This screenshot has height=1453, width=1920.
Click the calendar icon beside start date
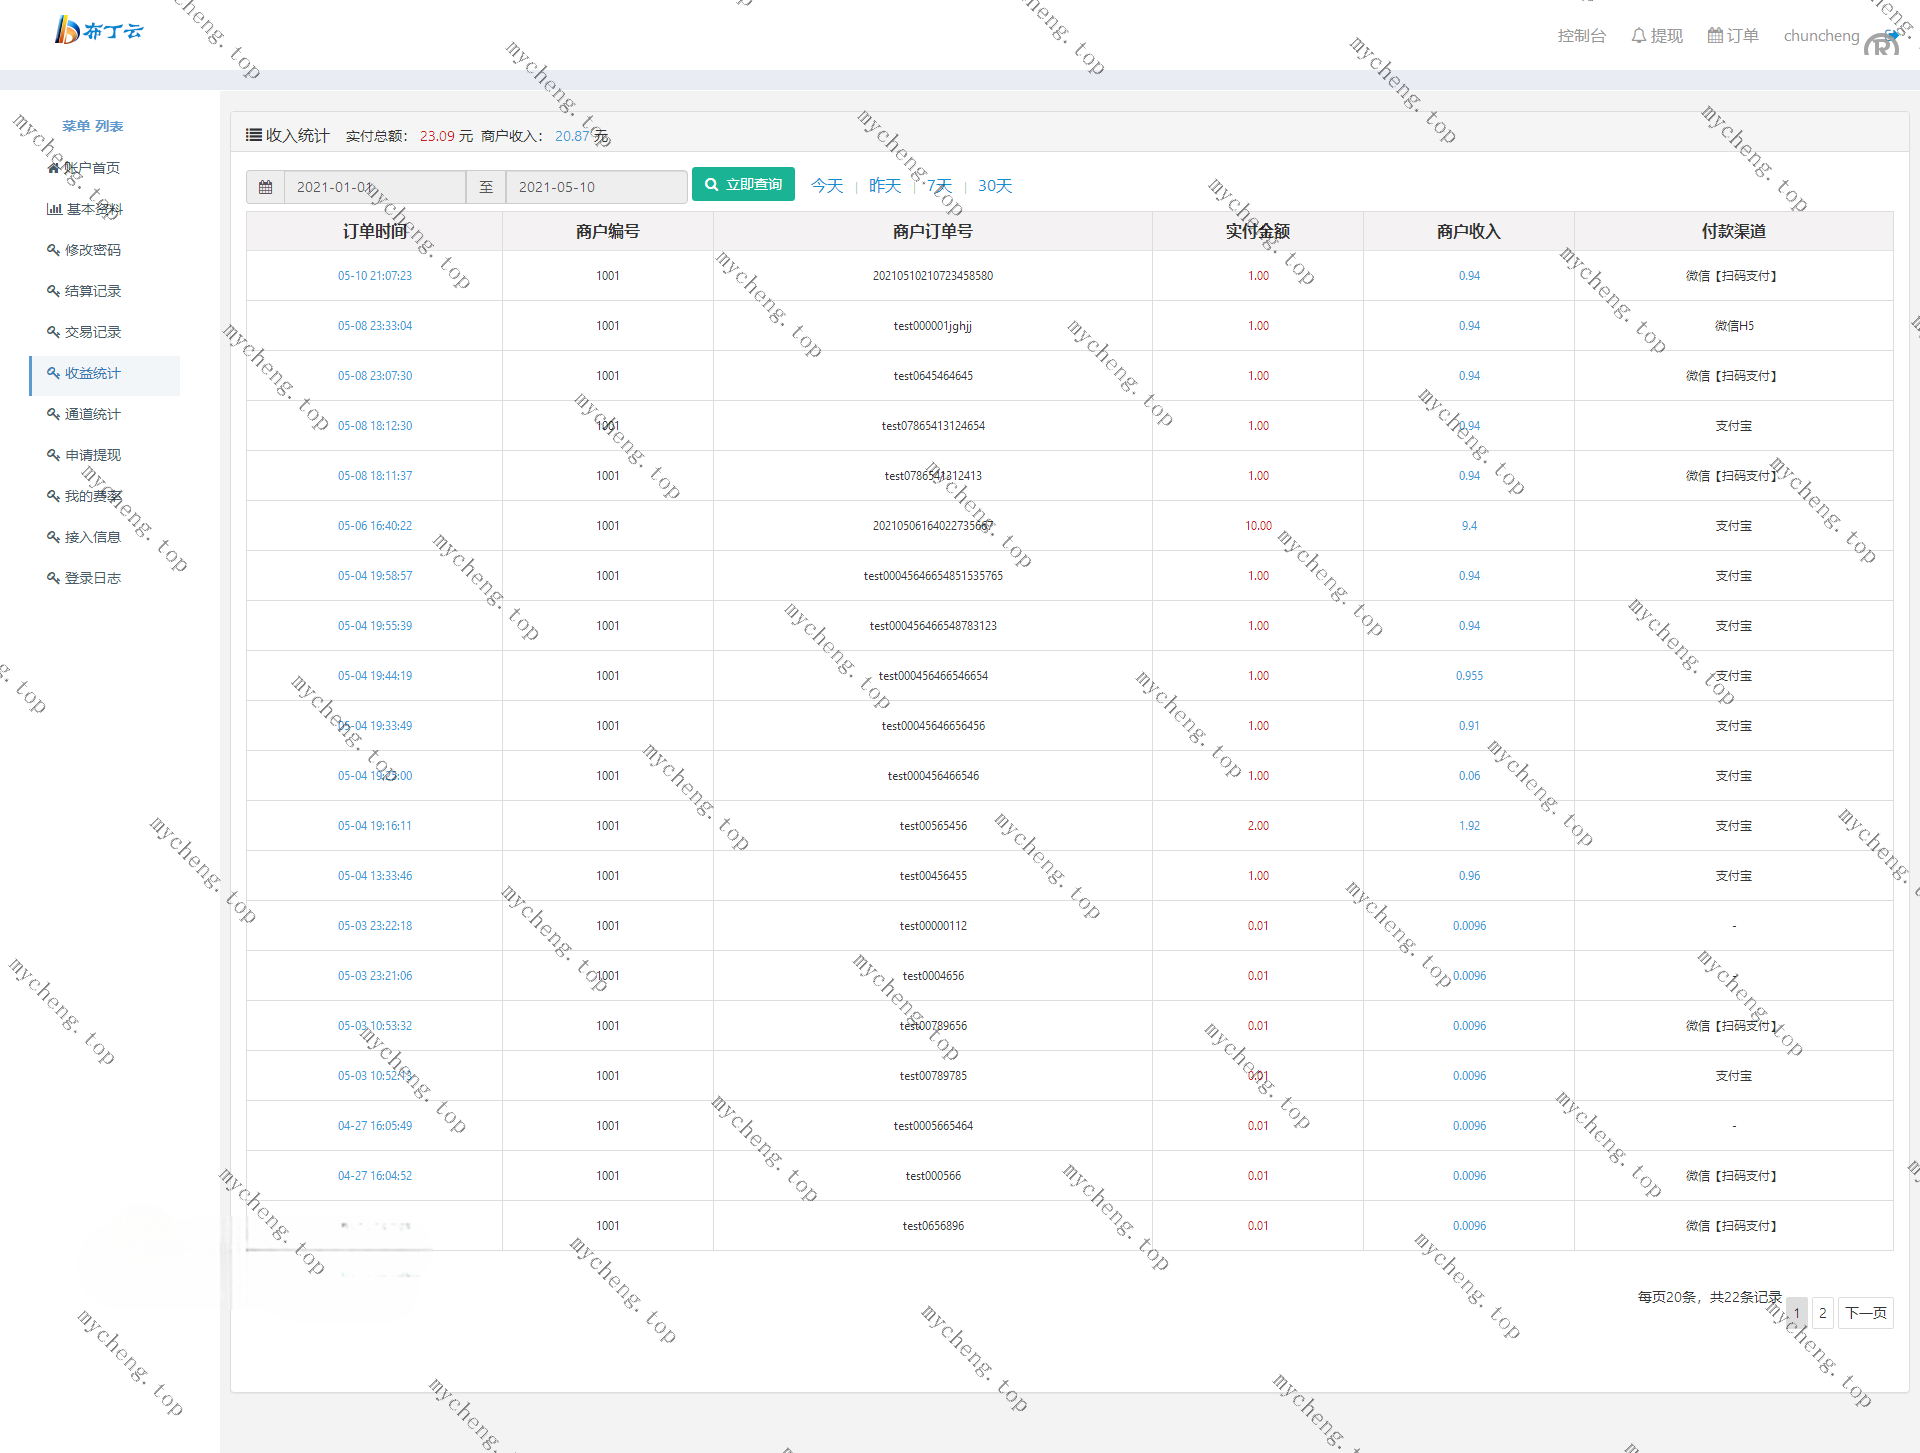[265, 187]
